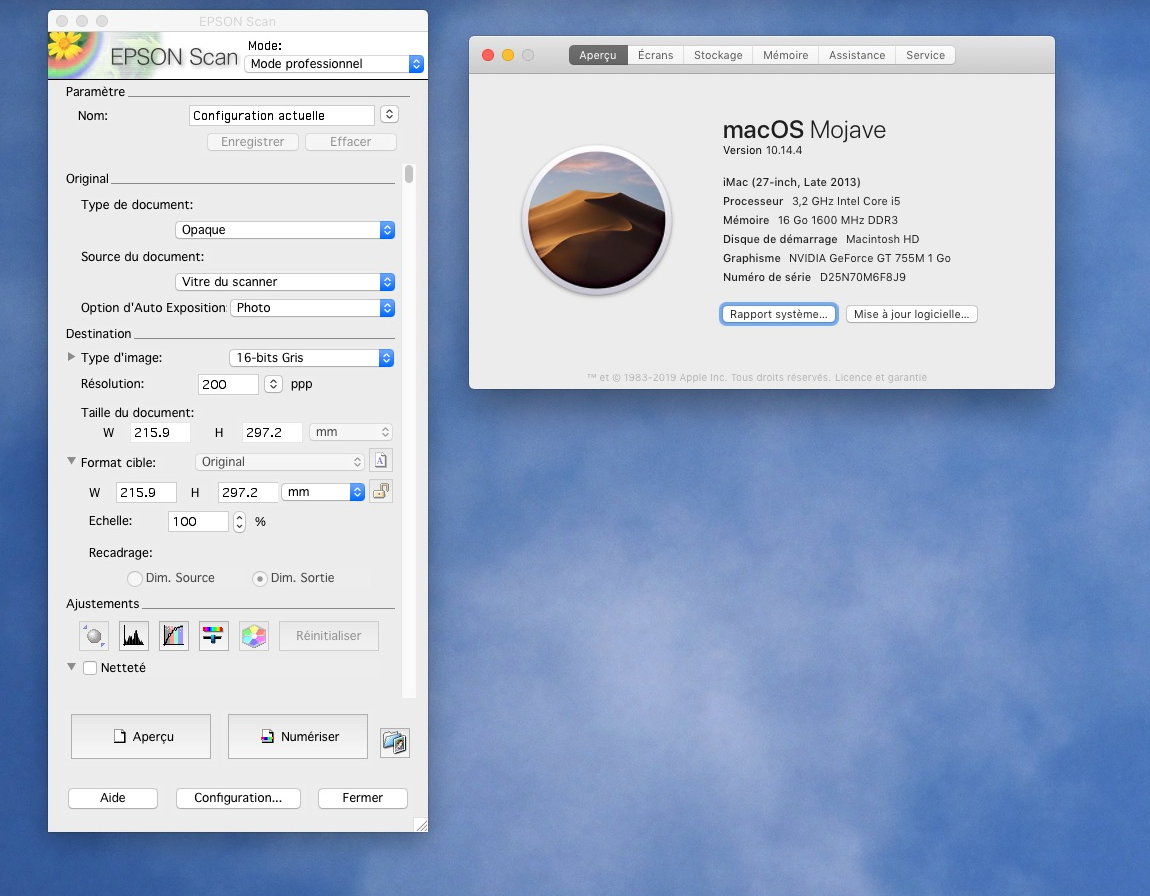This screenshot has width=1150, height=896.
Task: Click the Nom configuration name field
Action: click(x=282, y=115)
